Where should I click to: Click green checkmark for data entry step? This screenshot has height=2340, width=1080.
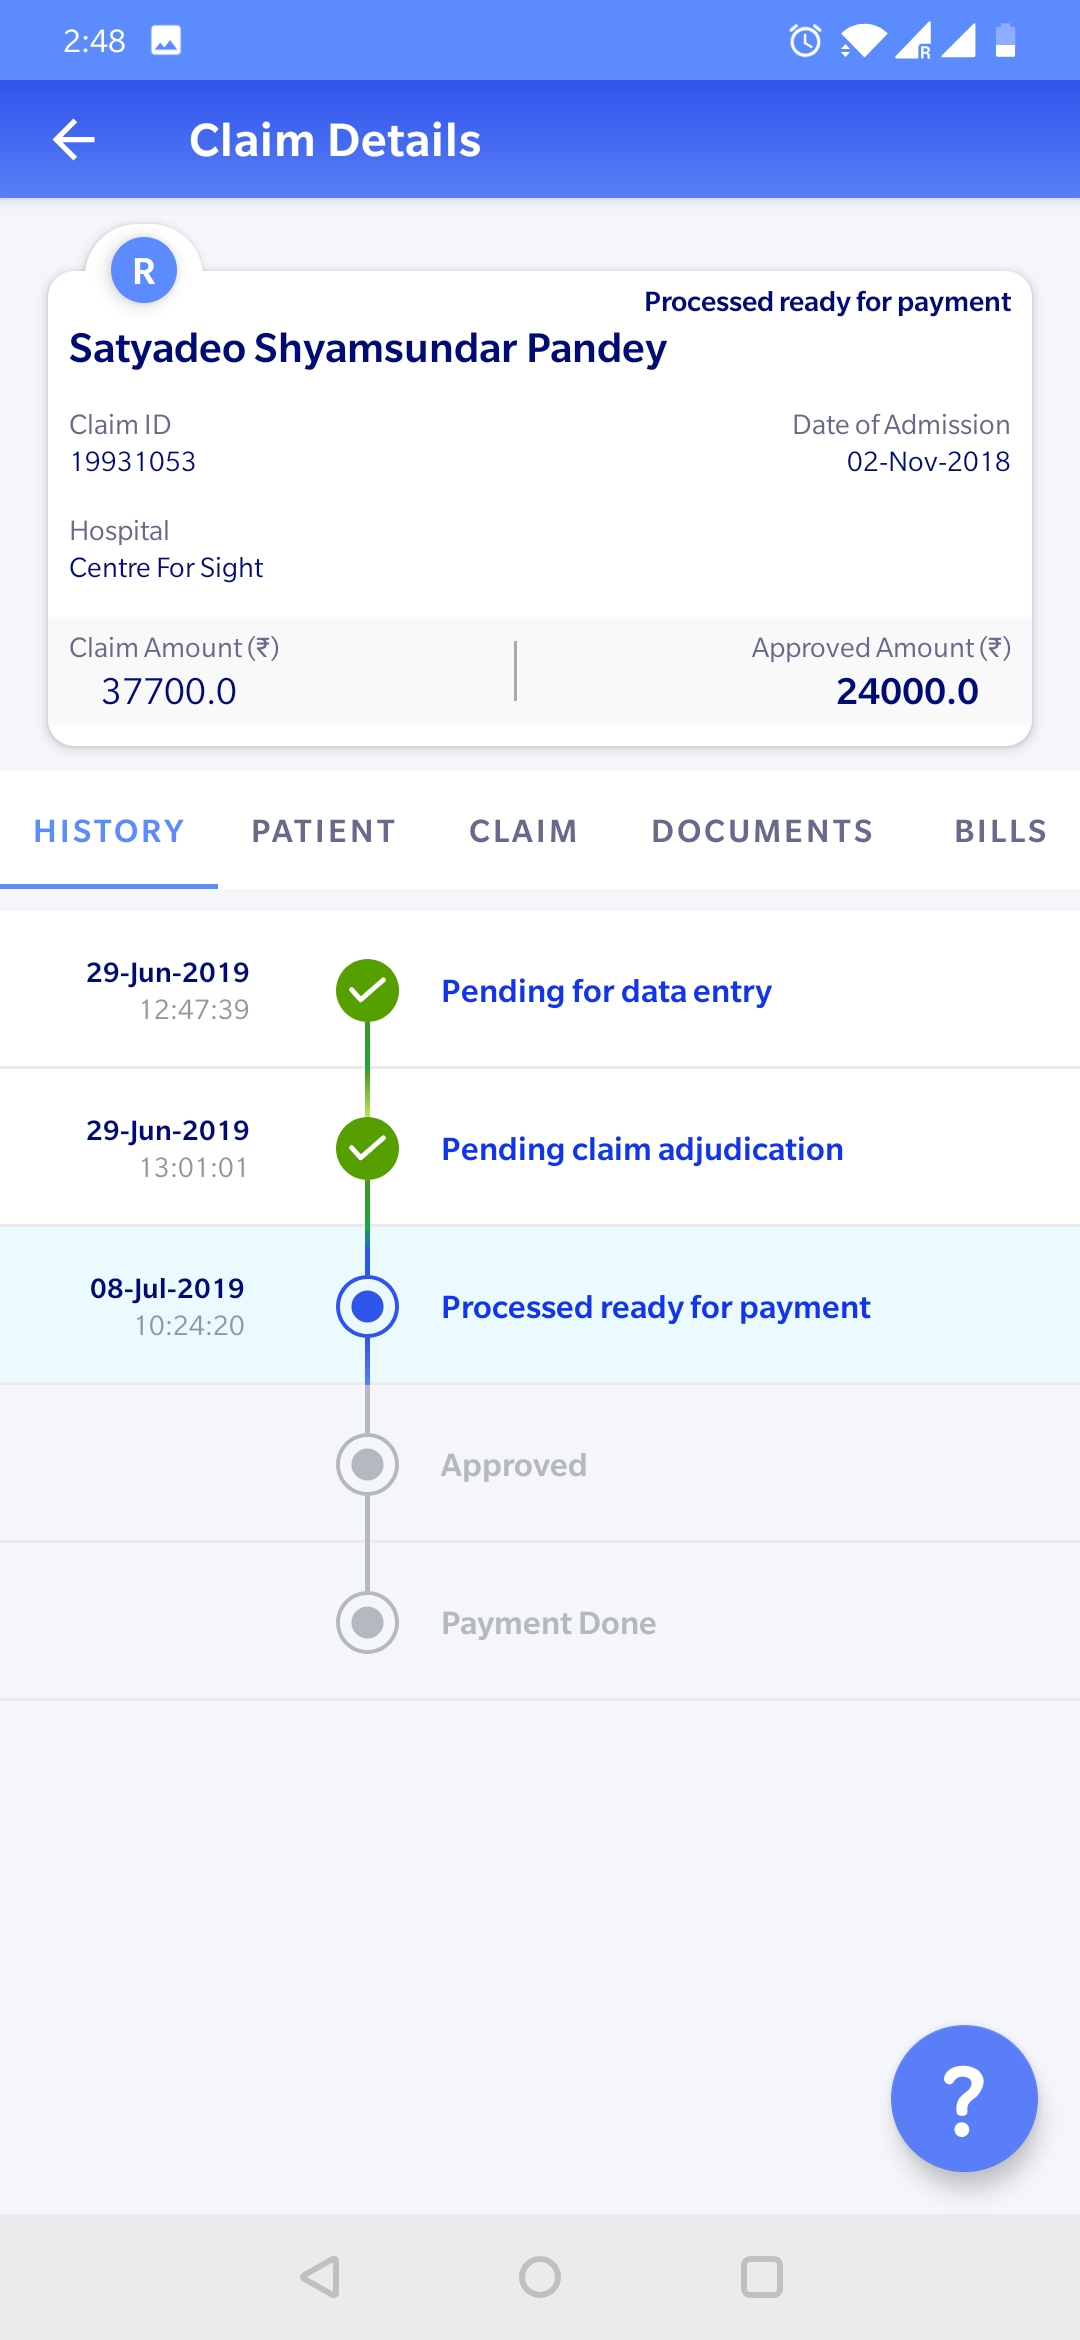click(367, 991)
